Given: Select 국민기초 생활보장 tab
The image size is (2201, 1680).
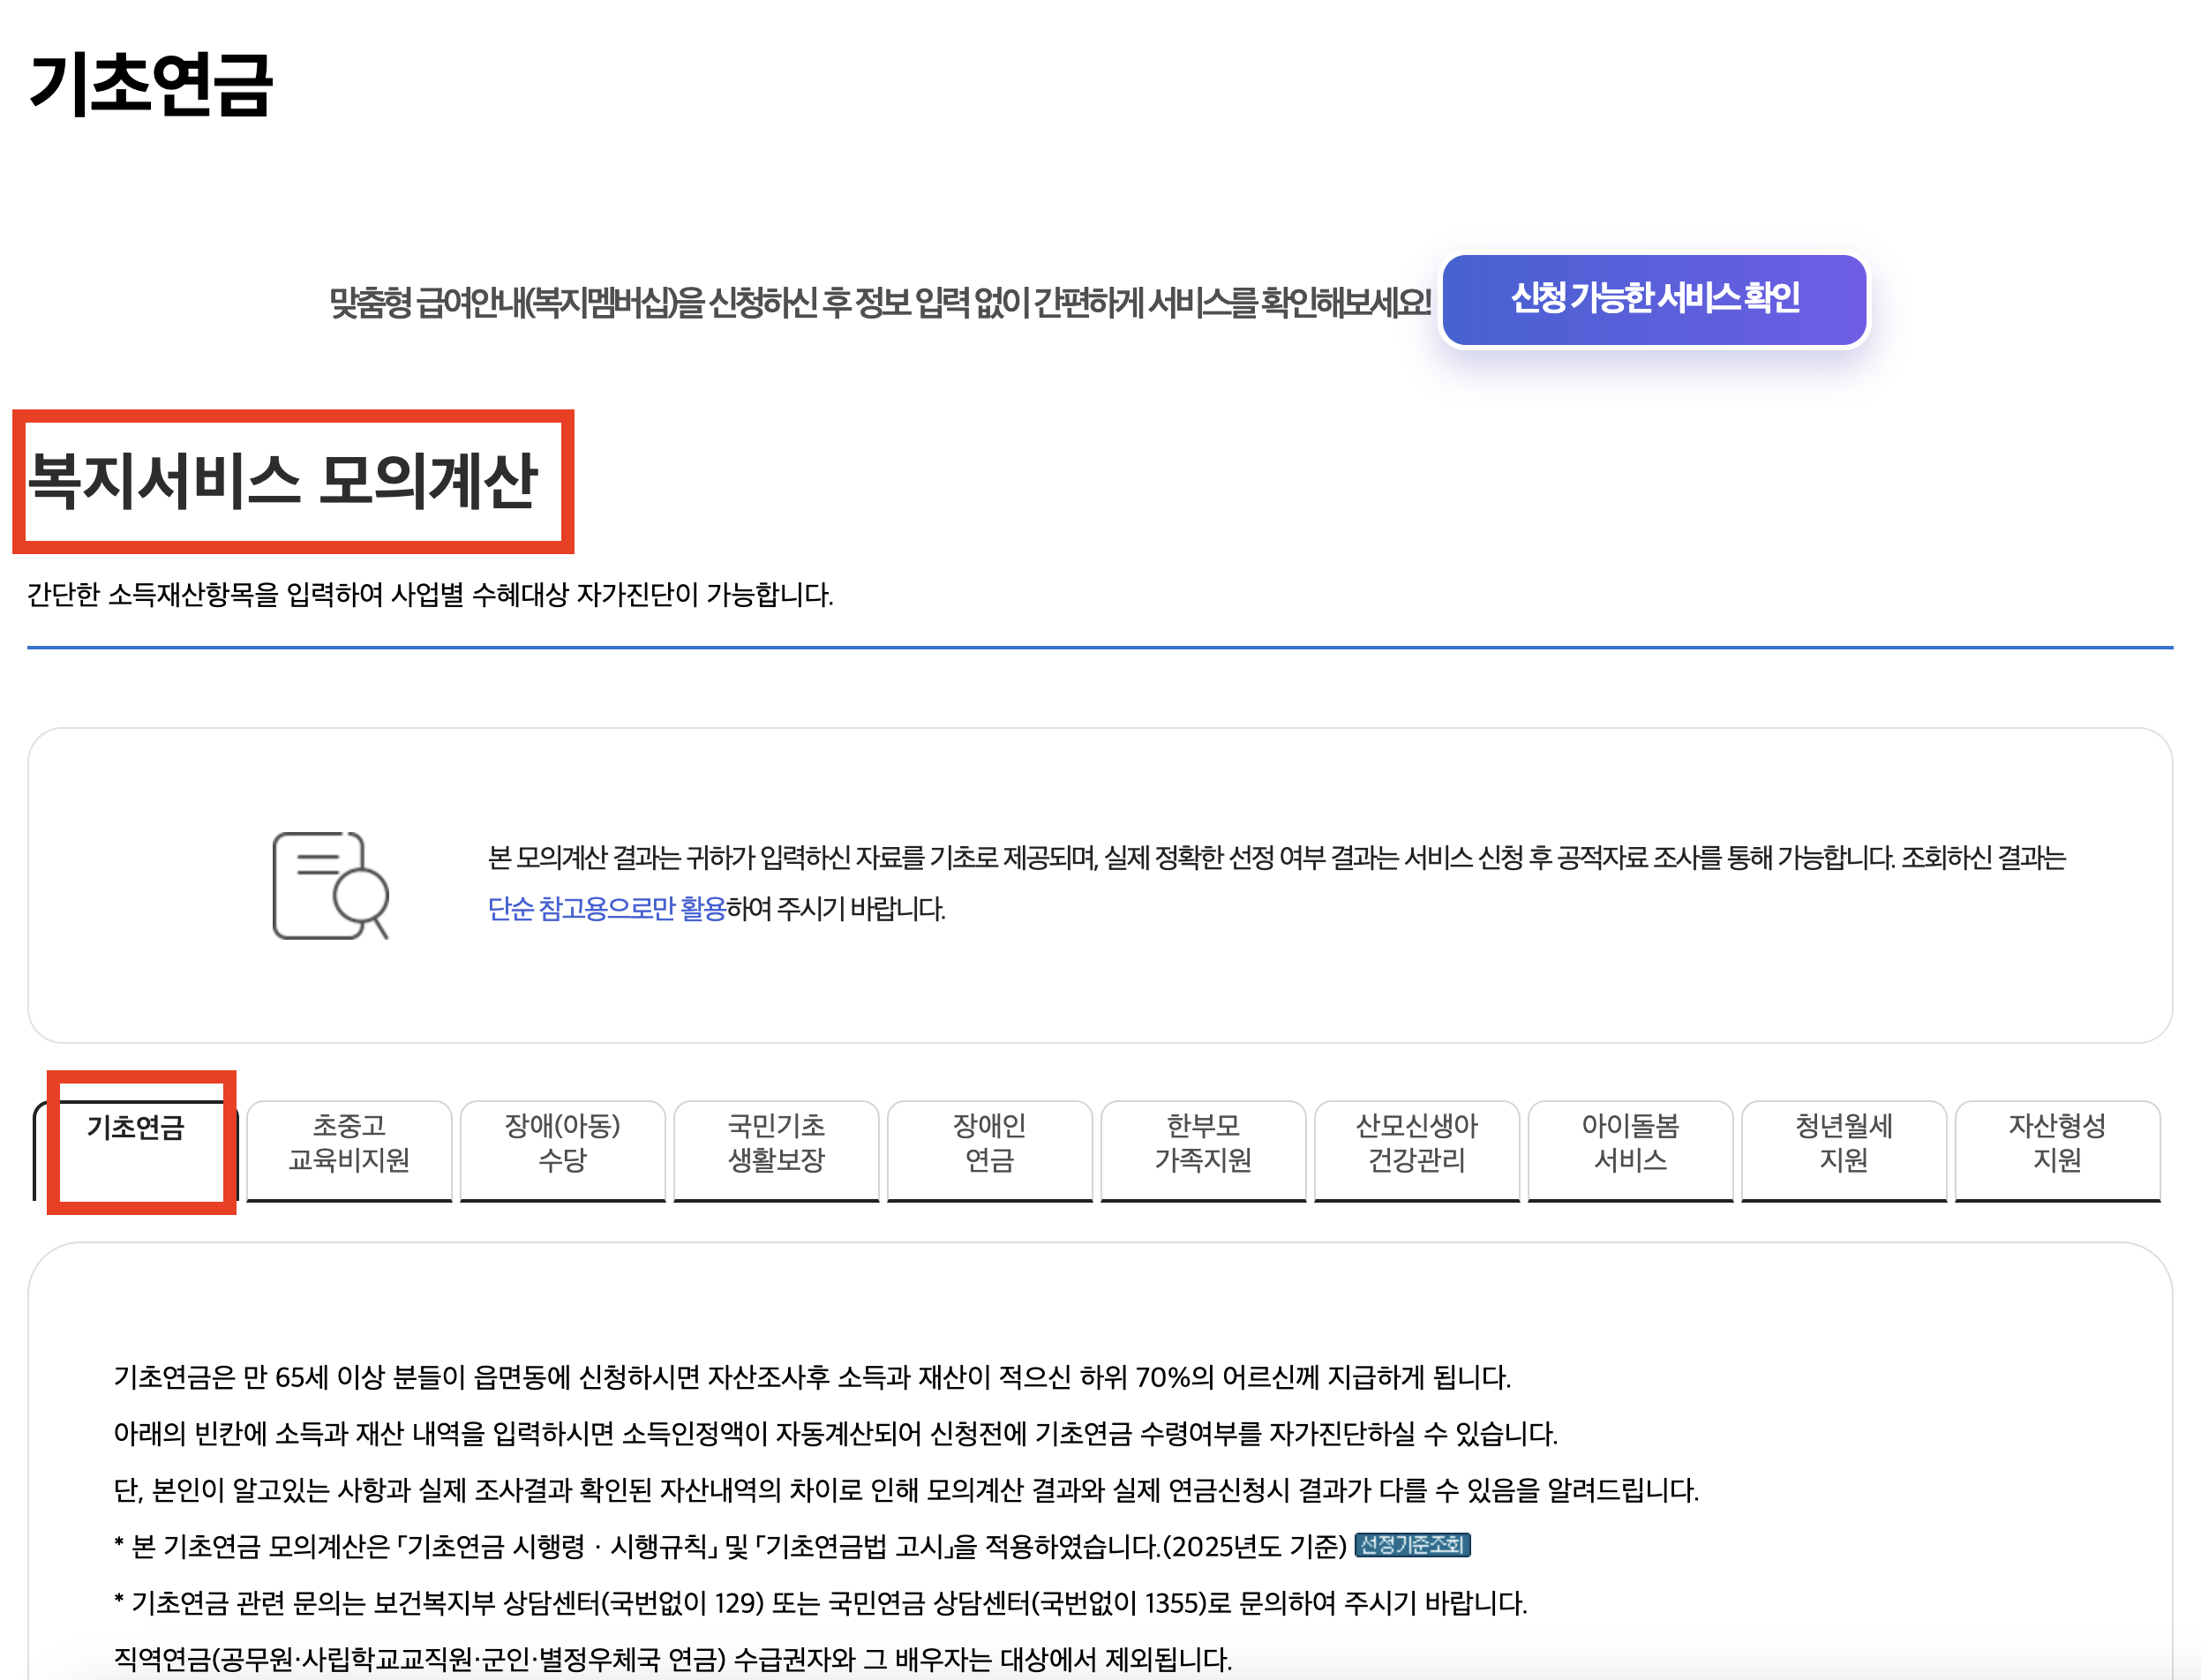Looking at the screenshot, I should coord(776,1143).
